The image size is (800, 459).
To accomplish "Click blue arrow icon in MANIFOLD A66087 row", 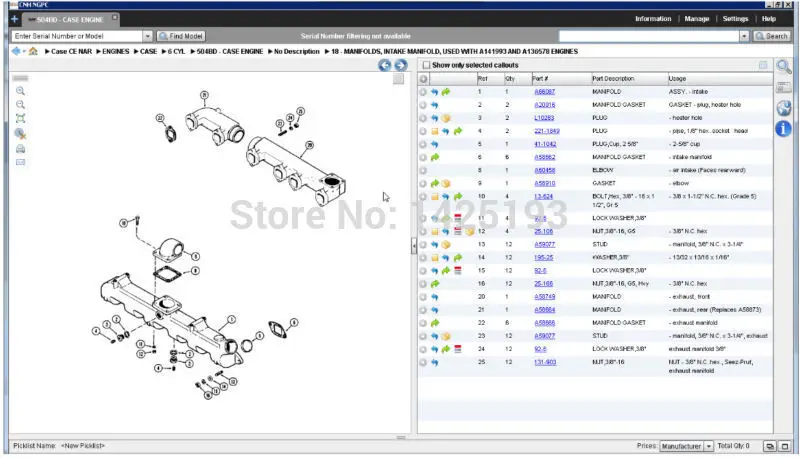I will pos(434,92).
